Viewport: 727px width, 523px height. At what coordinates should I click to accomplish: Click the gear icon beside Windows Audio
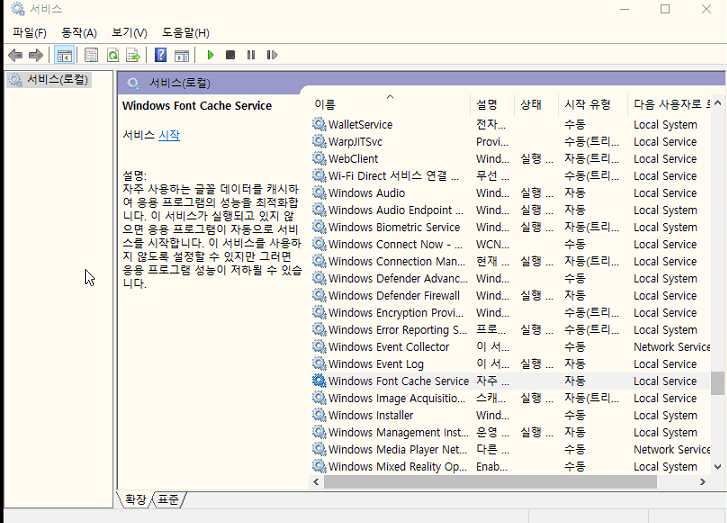pyautogui.click(x=319, y=193)
